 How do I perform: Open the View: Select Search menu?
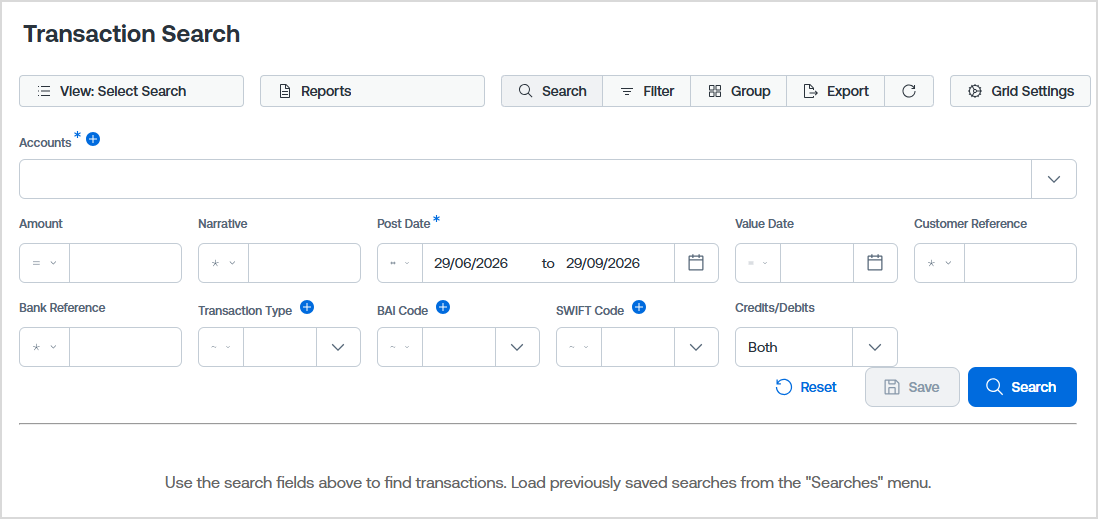tap(132, 91)
